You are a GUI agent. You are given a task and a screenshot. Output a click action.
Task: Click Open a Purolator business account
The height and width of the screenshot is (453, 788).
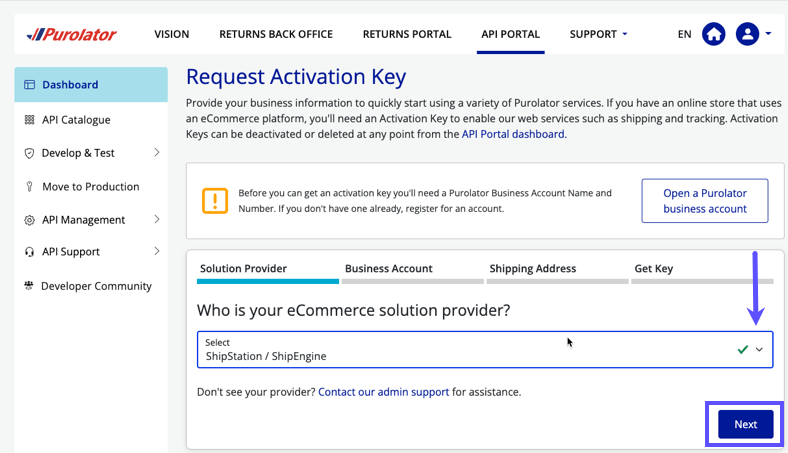tap(704, 201)
